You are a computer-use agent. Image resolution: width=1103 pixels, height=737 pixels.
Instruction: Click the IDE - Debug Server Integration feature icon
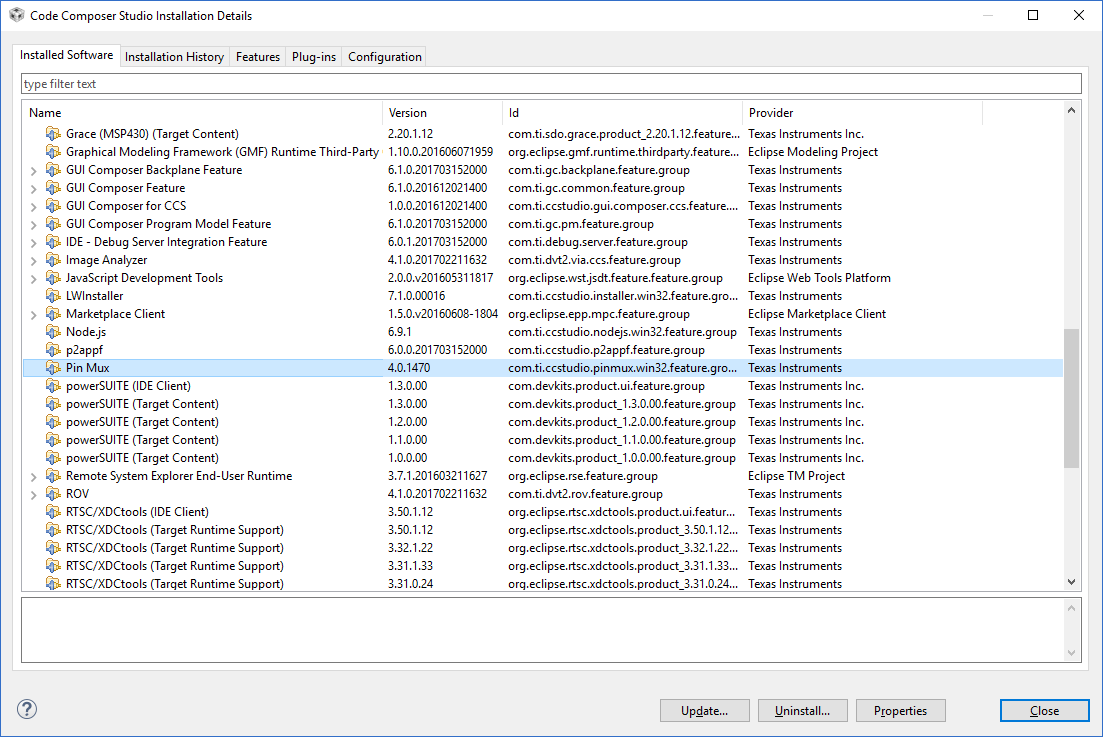point(53,242)
